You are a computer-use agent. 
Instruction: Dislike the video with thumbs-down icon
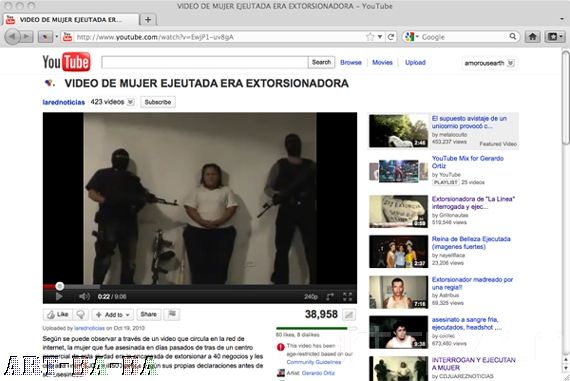pyautogui.click(x=80, y=314)
